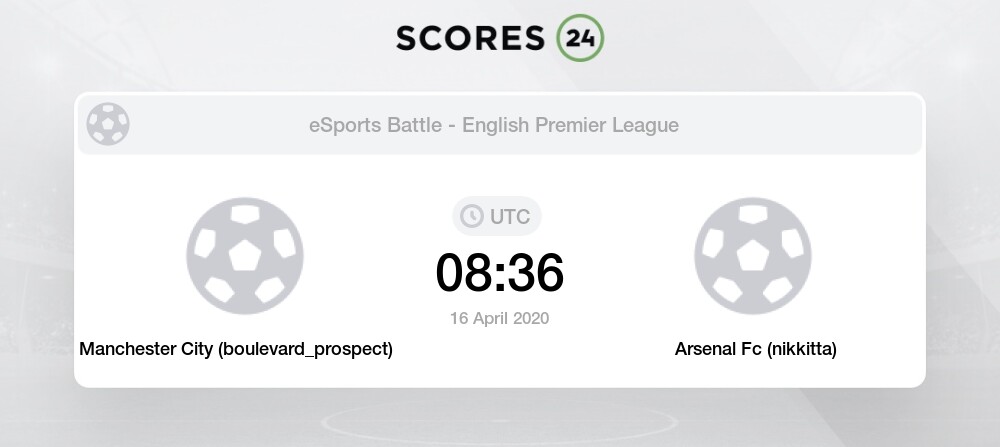The height and width of the screenshot is (447, 1000).
Task: Select the English Premier League text
Action: click(x=570, y=125)
